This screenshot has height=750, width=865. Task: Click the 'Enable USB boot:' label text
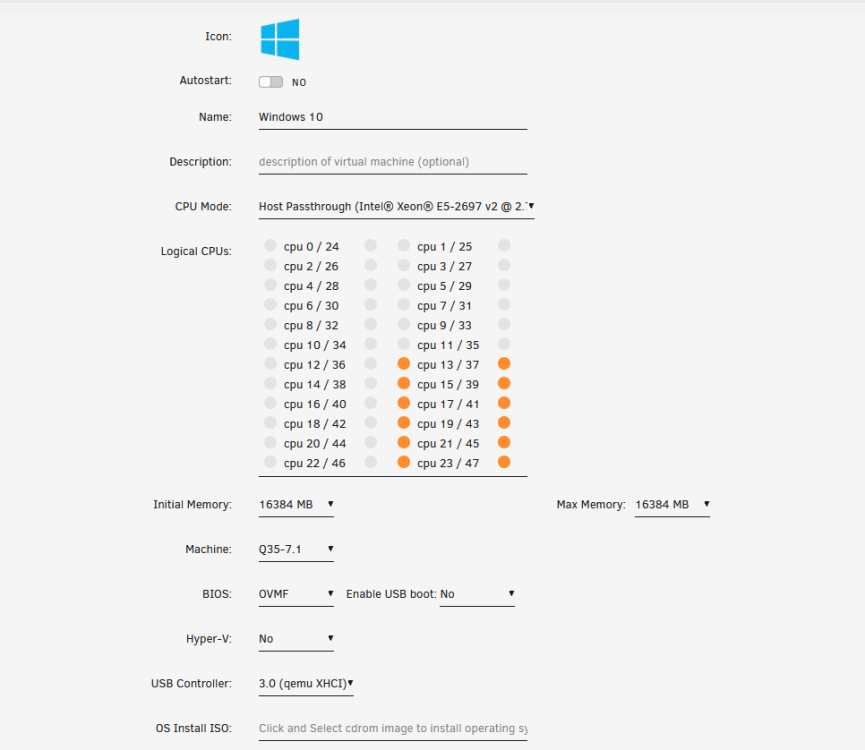[x=391, y=594]
